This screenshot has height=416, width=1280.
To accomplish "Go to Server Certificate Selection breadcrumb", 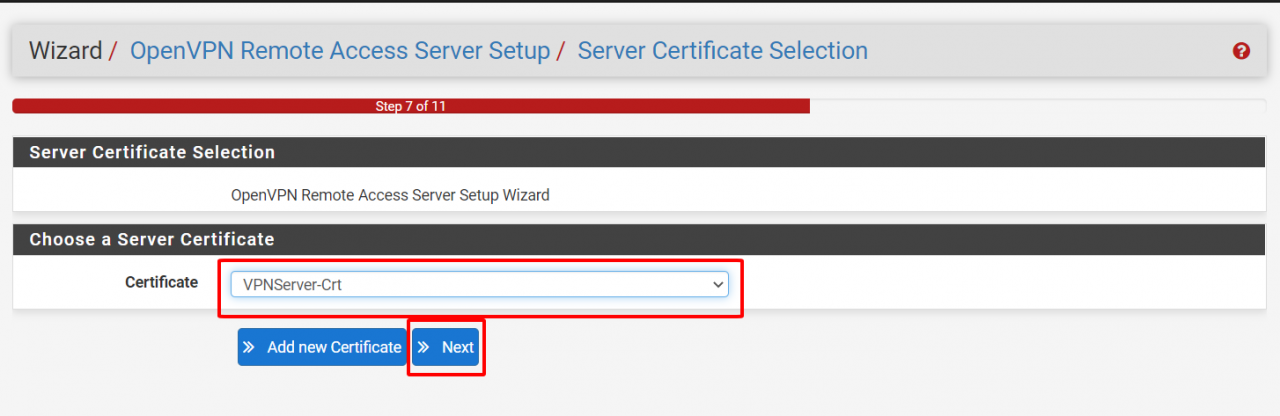I will [722, 51].
